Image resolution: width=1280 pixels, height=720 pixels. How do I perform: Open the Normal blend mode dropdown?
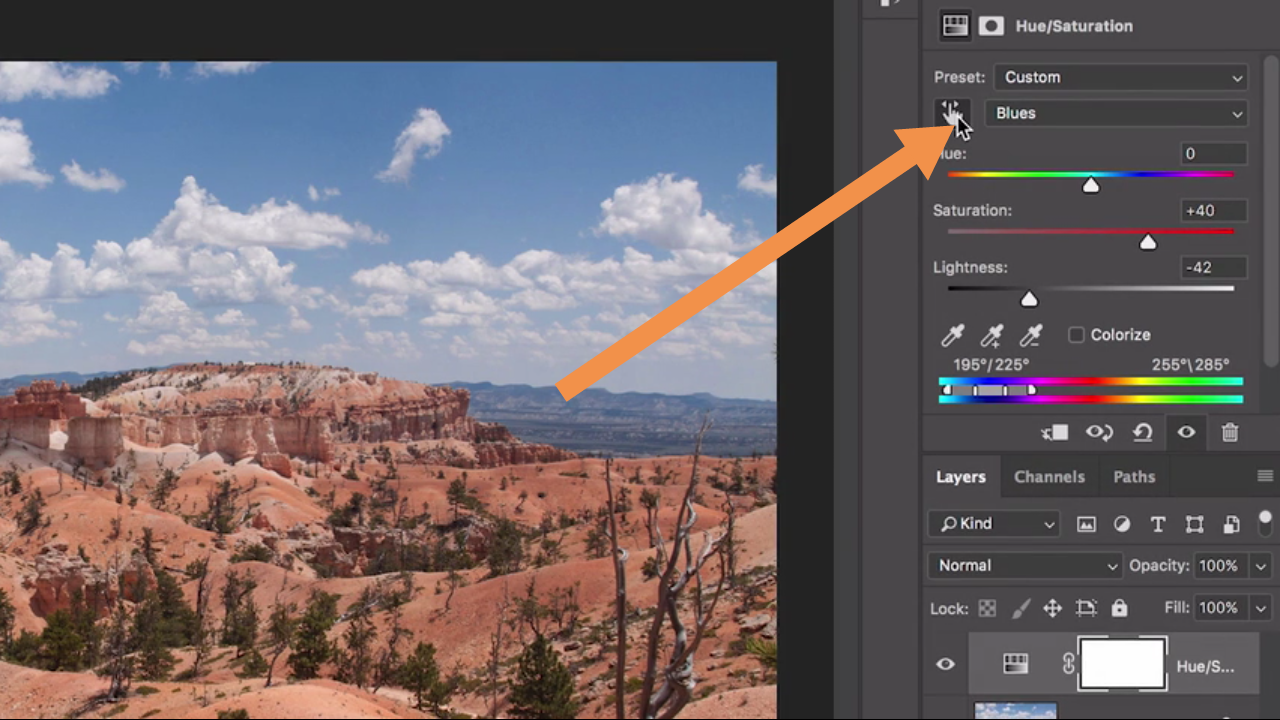tap(1026, 565)
